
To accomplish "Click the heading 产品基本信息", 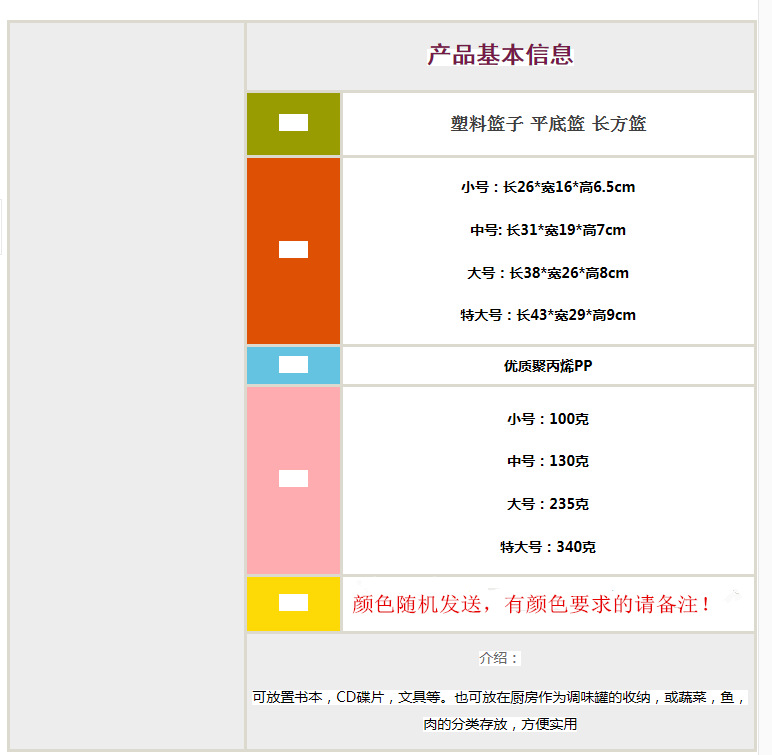I will pos(500,55).
